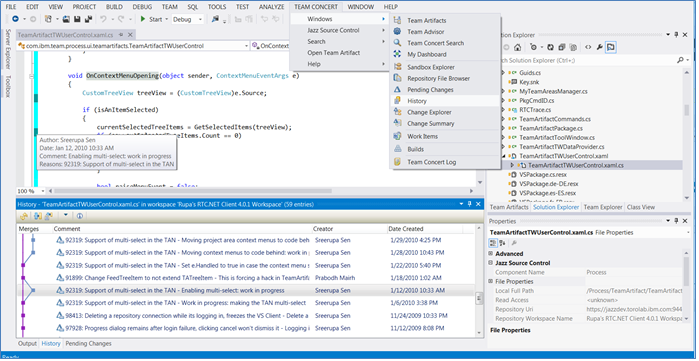Click the Toolbox side tab
The height and width of the screenshot is (361, 699).
[x=8, y=86]
